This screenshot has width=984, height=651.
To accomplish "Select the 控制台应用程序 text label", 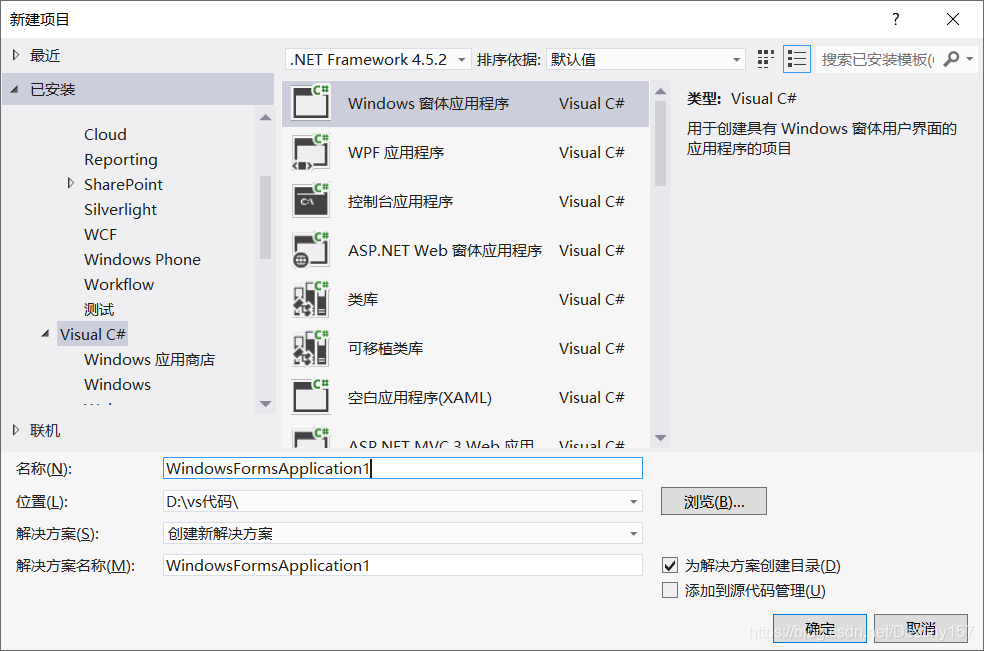I will point(400,202).
